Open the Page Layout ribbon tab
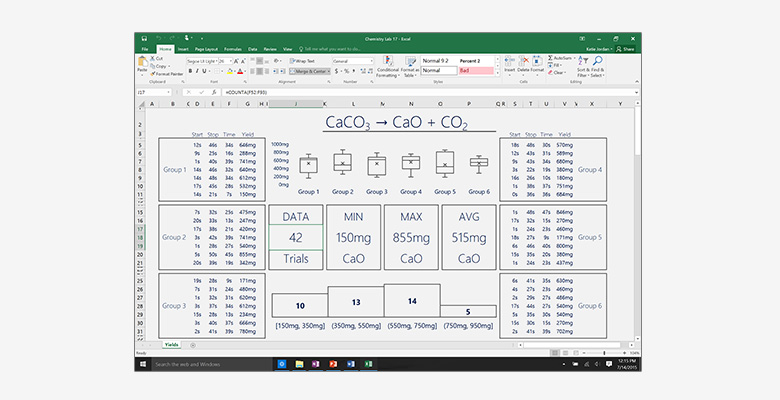The image size is (780, 400). click(x=208, y=48)
